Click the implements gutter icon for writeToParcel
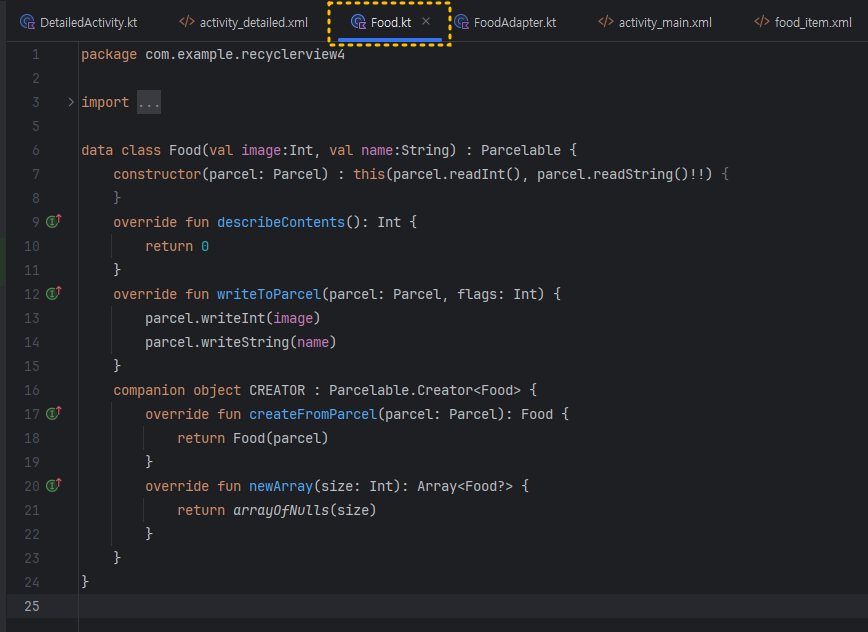Image resolution: width=868 pixels, height=632 pixels. [x=53, y=293]
